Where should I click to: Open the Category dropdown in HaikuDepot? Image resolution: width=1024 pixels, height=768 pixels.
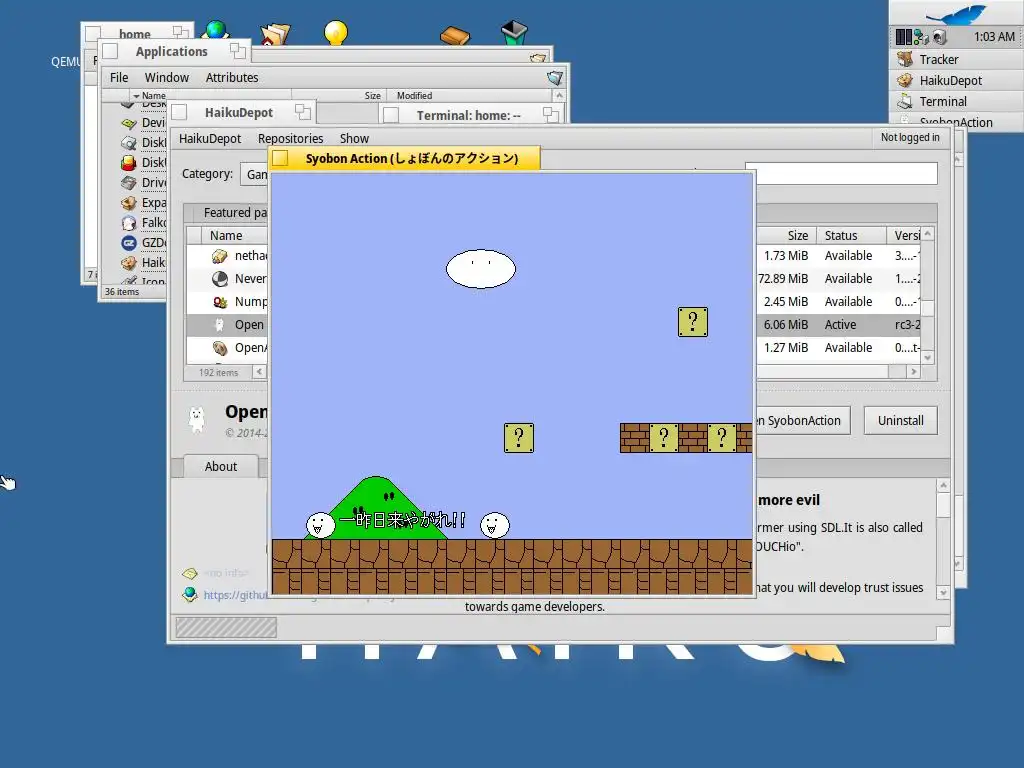(255, 174)
